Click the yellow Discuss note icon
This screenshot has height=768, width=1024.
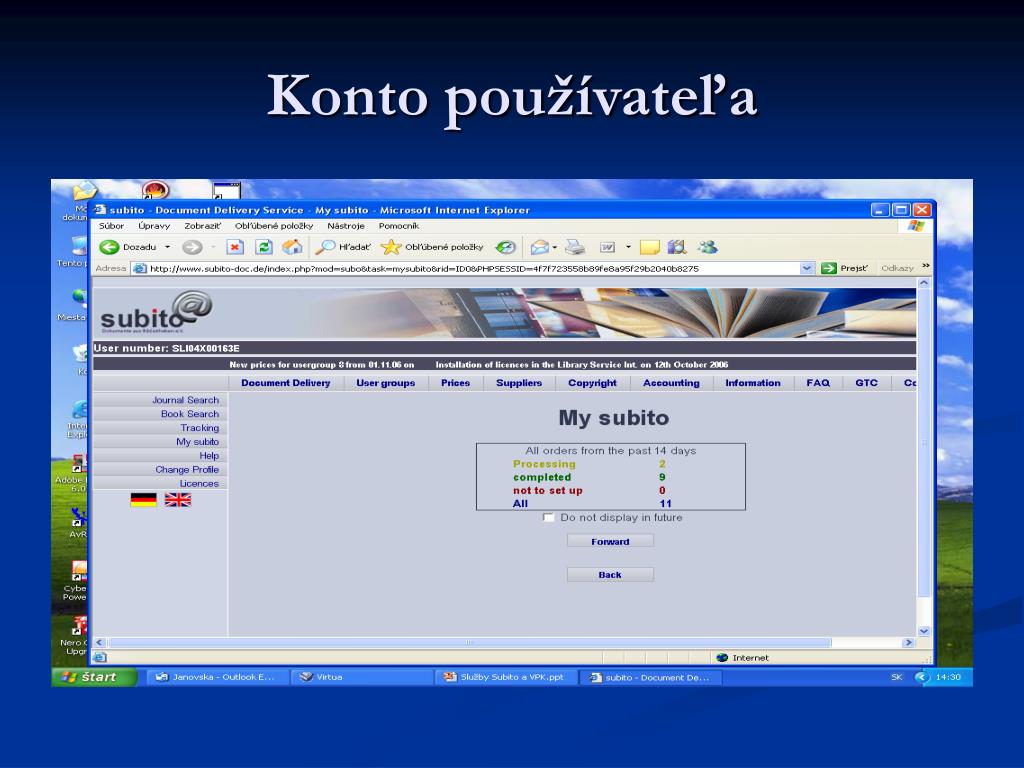649,247
